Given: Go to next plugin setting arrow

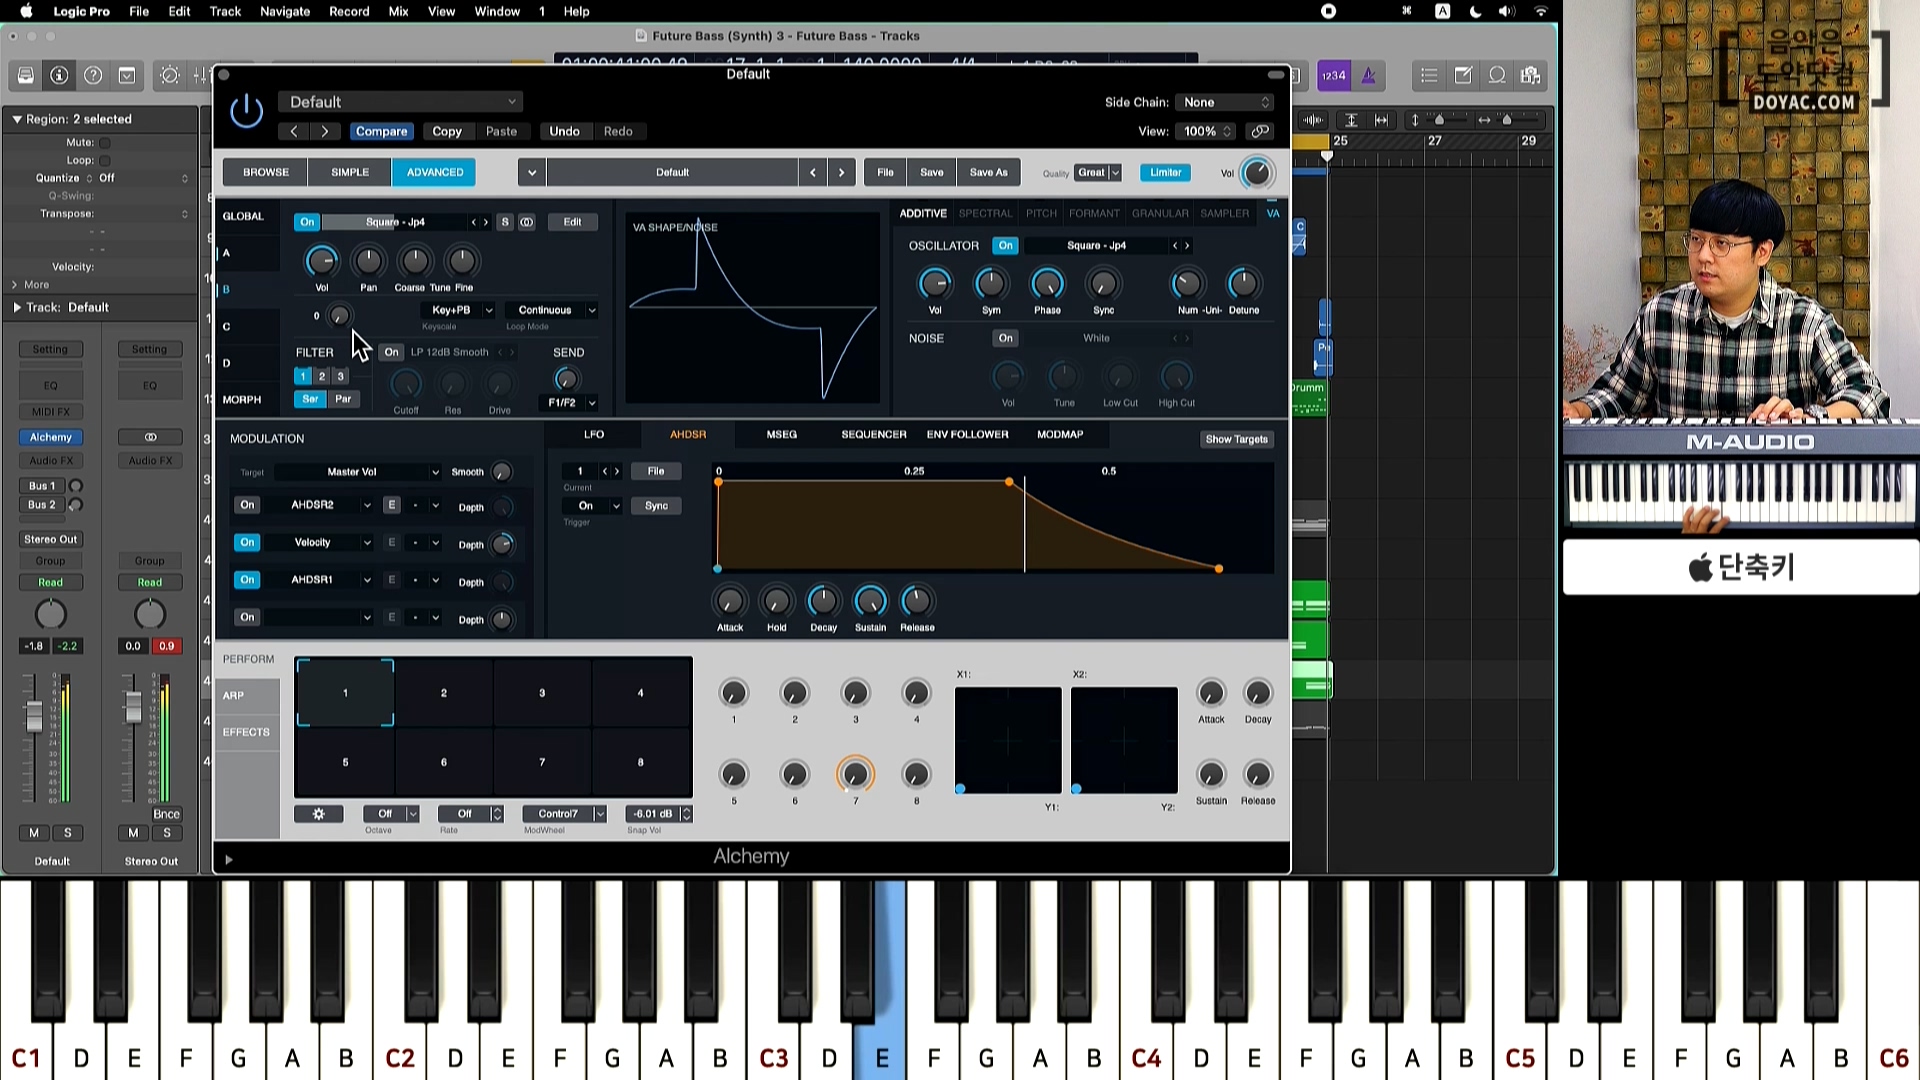Looking at the screenshot, I should pos(325,131).
